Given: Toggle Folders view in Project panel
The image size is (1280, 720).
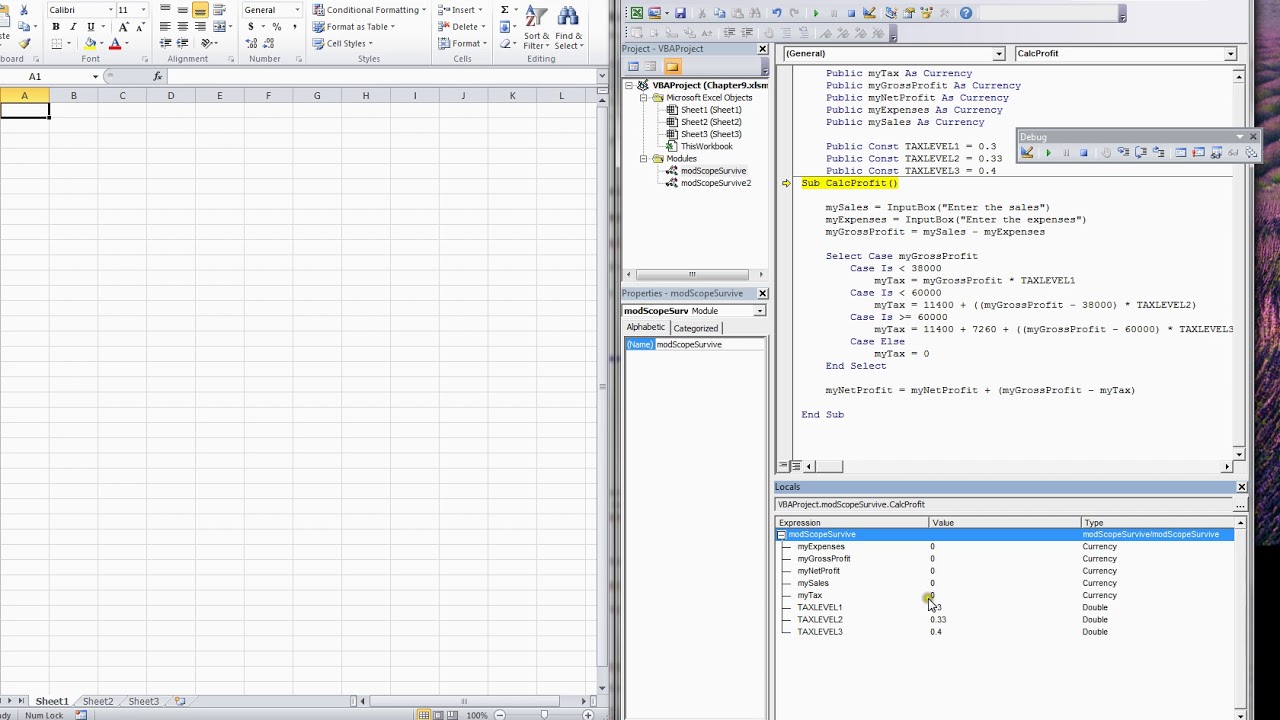Looking at the screenshot, I should coord(672,66).
